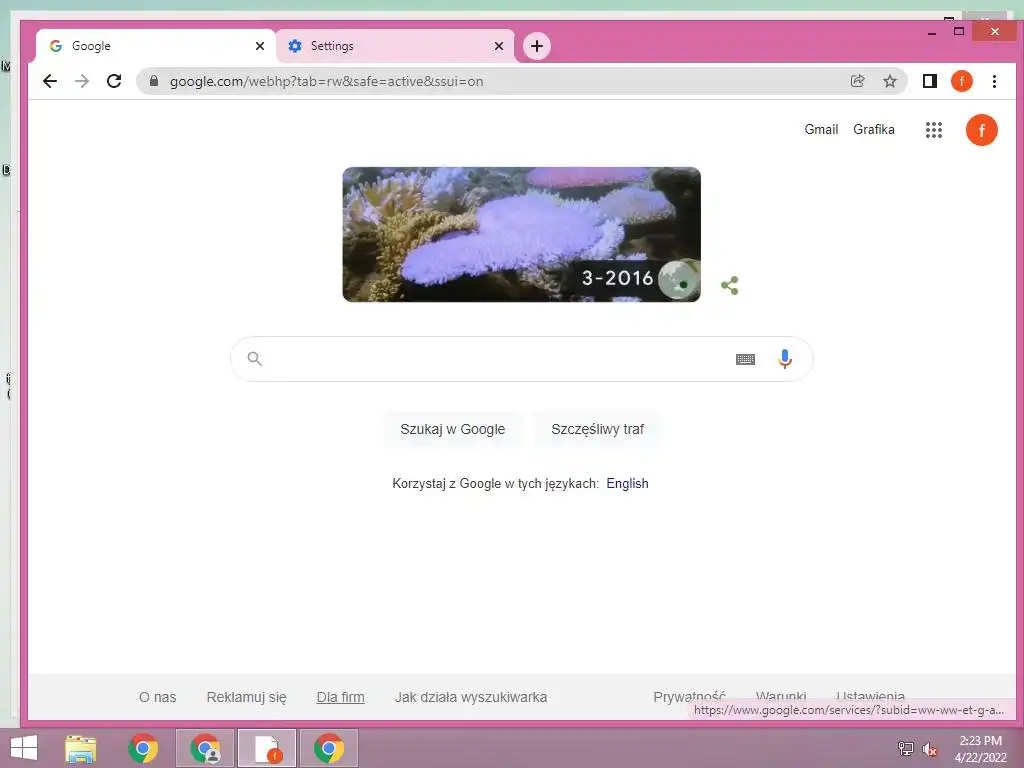
Task: Start voice search with microphone
Action: click(785, 359)
